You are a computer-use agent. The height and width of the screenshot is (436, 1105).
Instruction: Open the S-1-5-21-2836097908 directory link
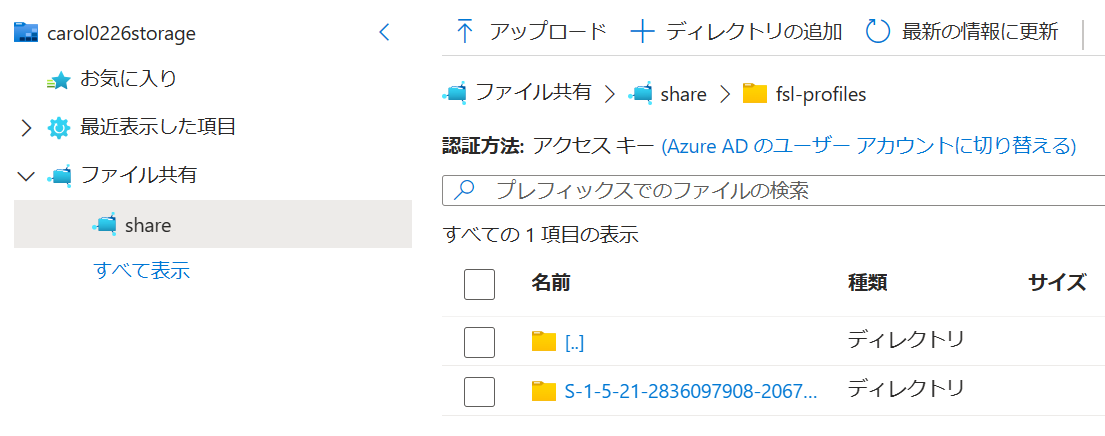[690, 391]
